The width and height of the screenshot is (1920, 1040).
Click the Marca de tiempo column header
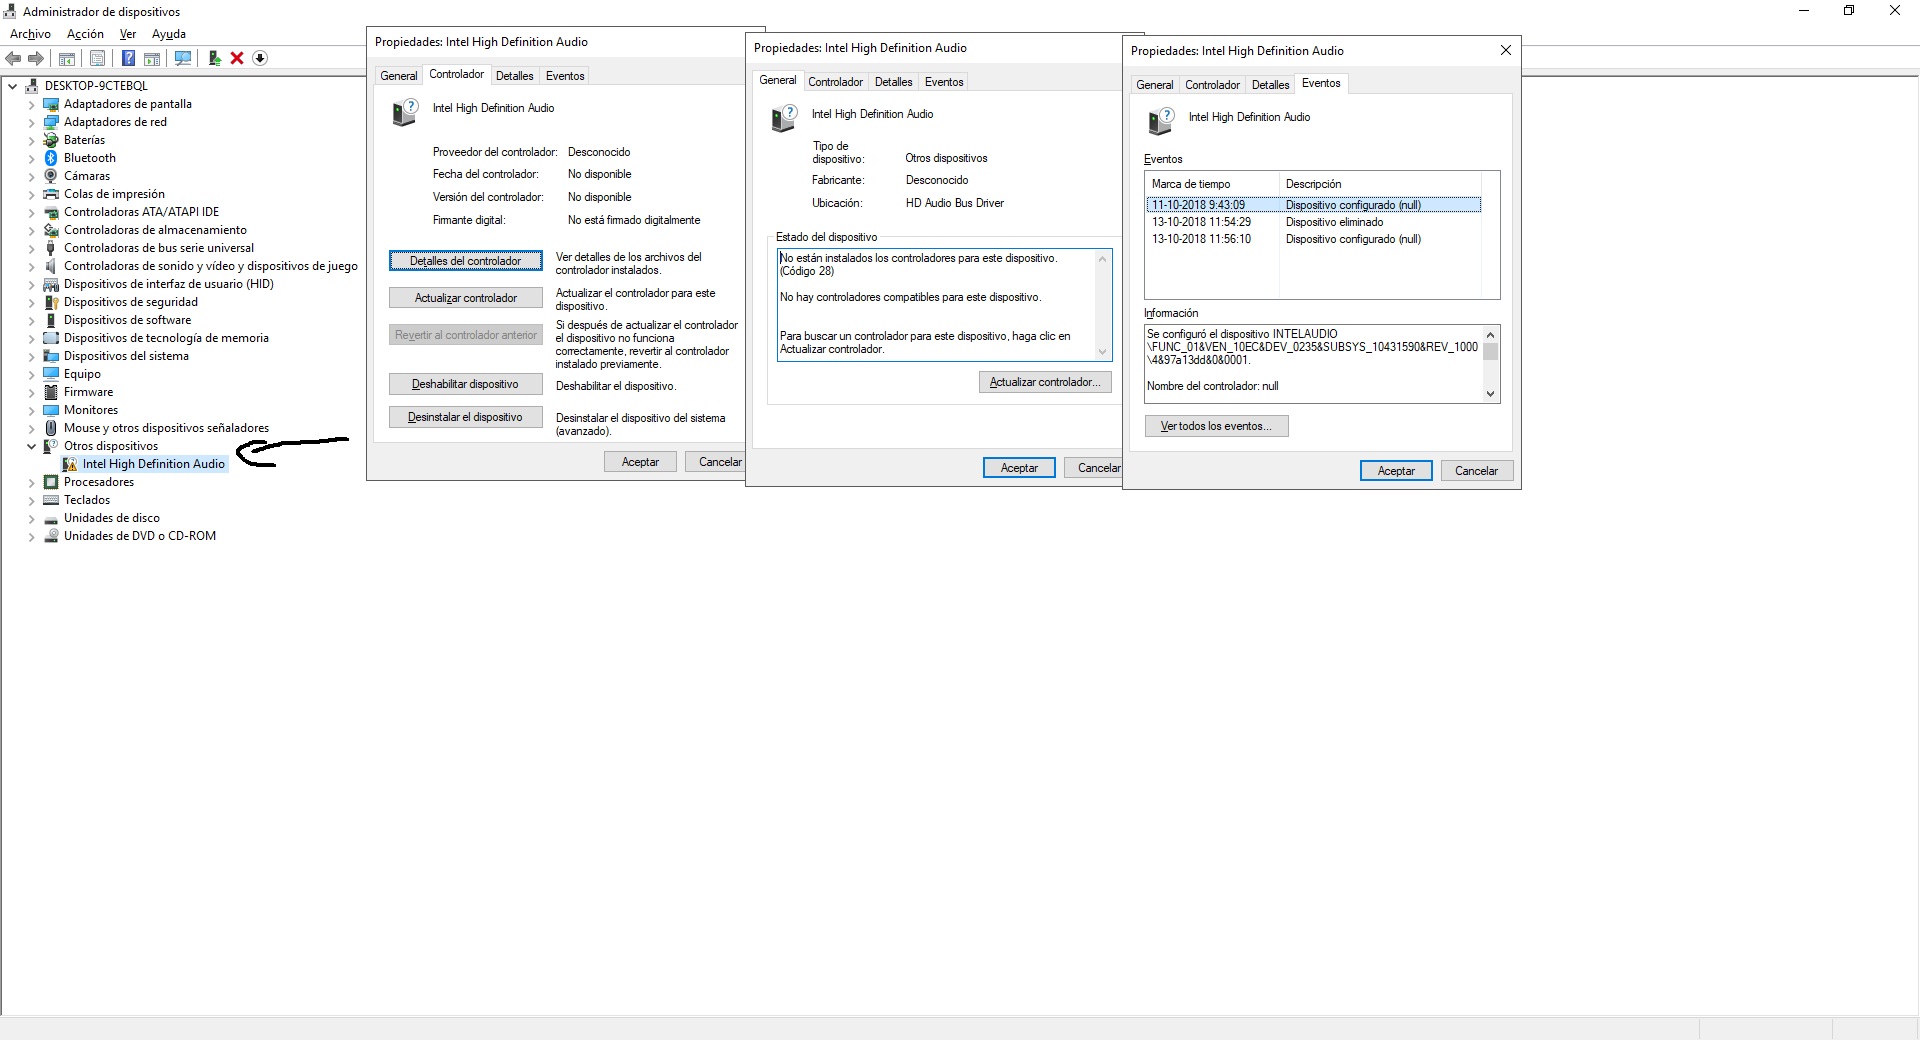[1212, 184]
